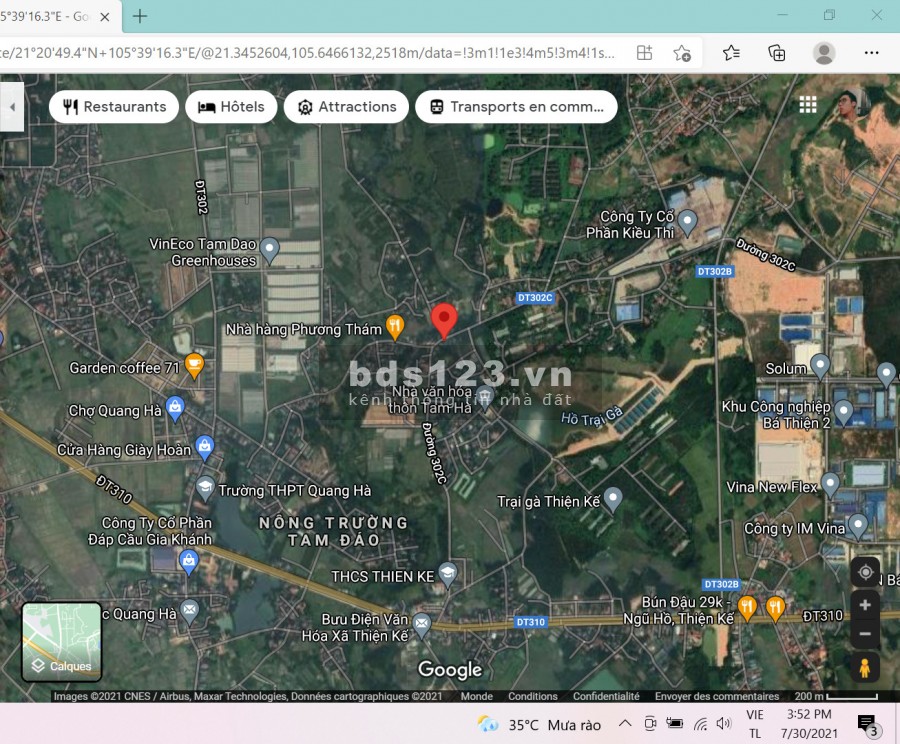Select the VinEco Tam Dao Greenhouses marker
The width and height of the screenshot is (900, 744).
269,250
